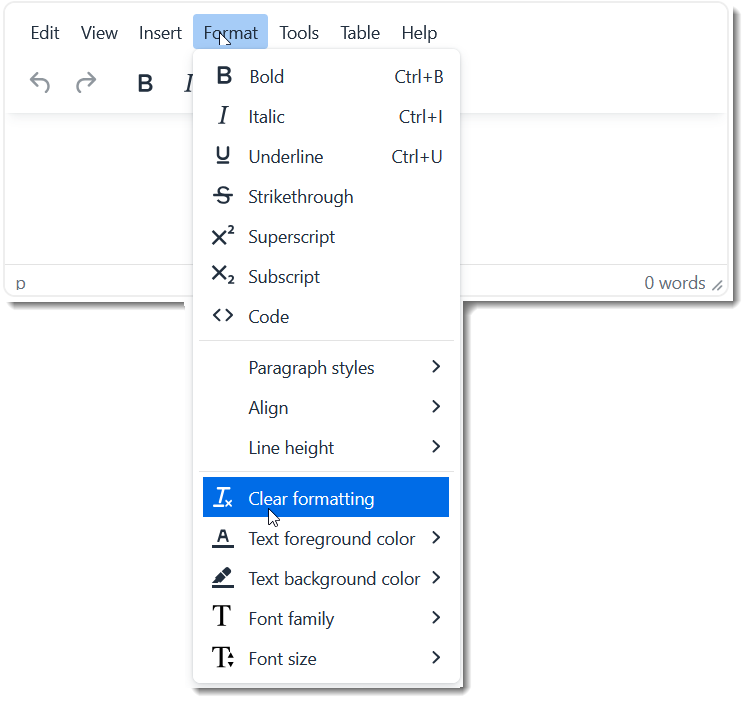
Task: Expand the Align submenu chevron
Action: (436, 406)
